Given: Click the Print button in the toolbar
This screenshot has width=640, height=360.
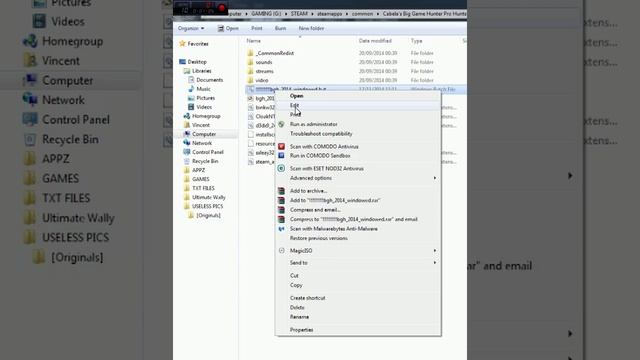Looking at the screenshot, I should pyautogui.click(x=257, y=28).
